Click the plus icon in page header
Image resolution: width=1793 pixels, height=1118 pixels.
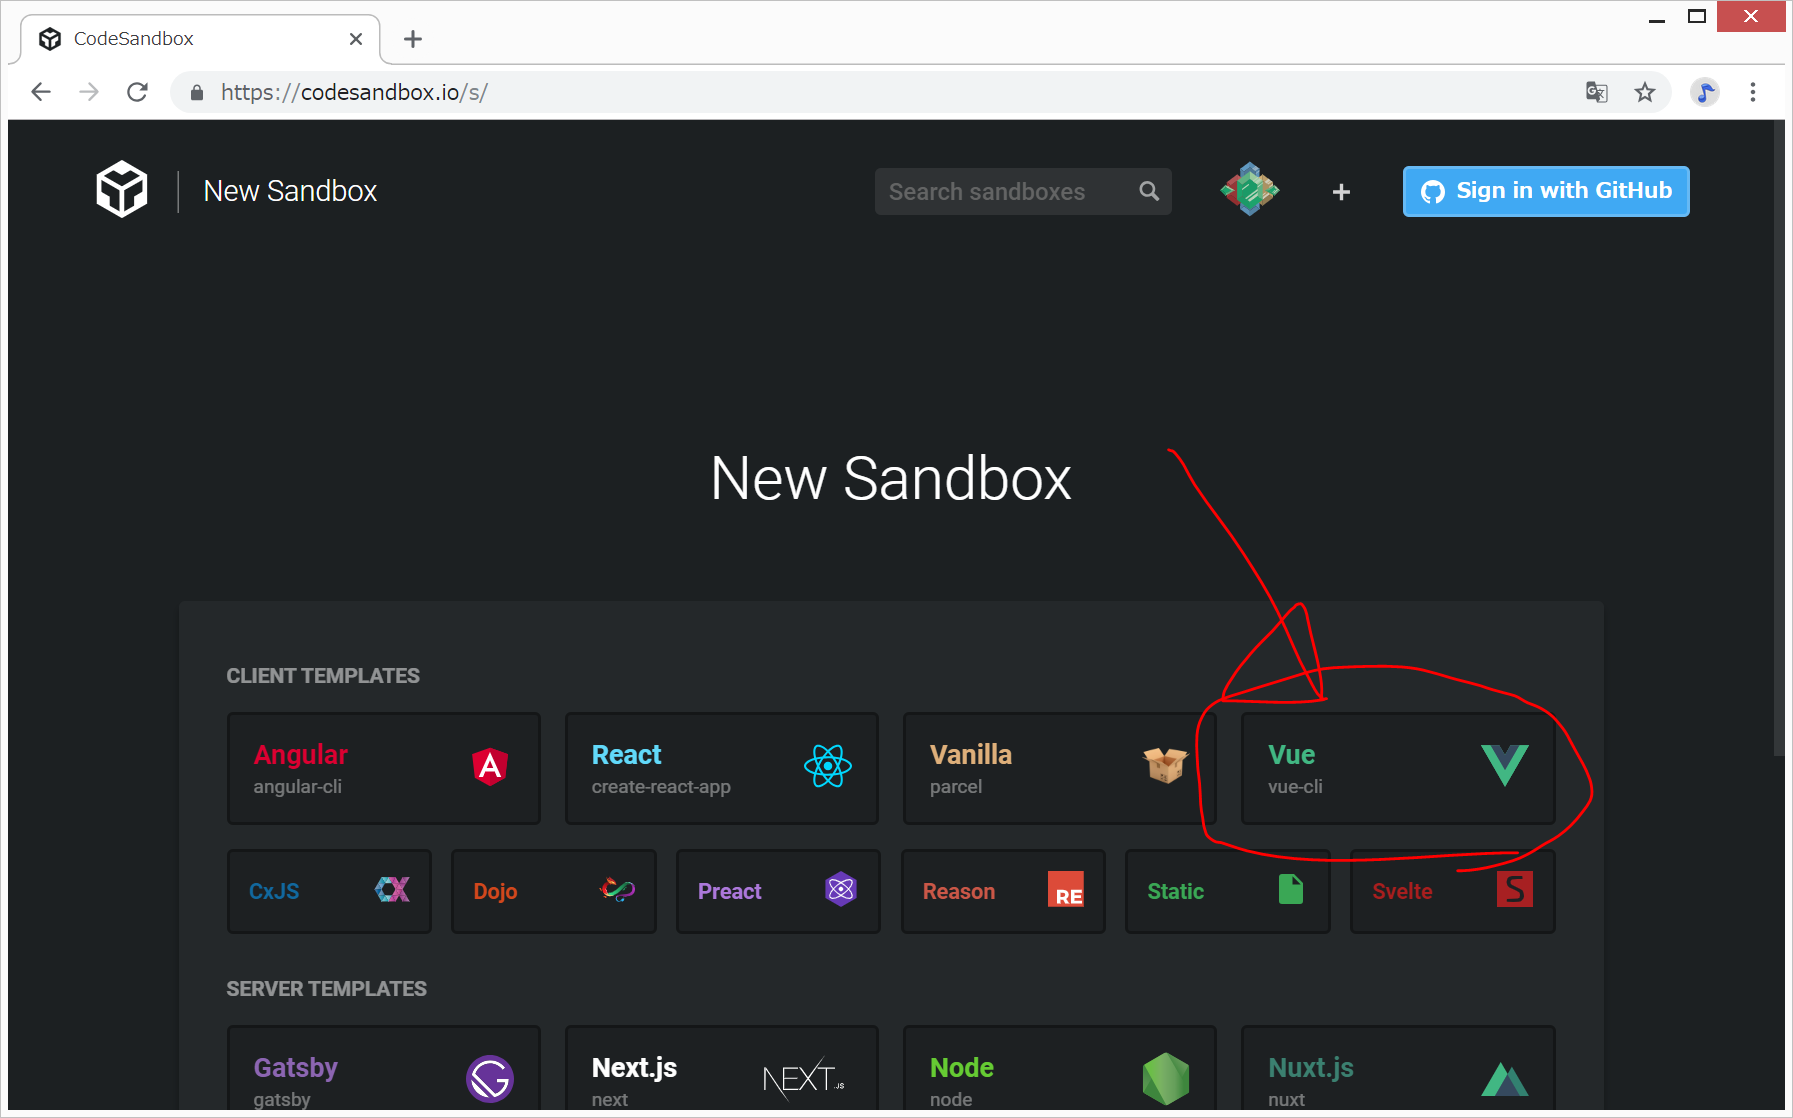(x=1341, y=192)
